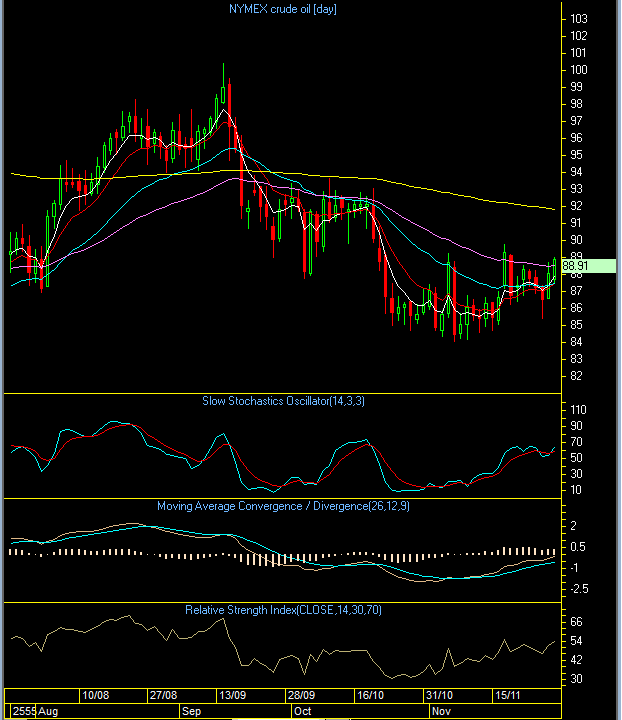Click the 13/09 date marker
Image resolution: width=622 pixels, height=720 pixels.
coord(234,695)
